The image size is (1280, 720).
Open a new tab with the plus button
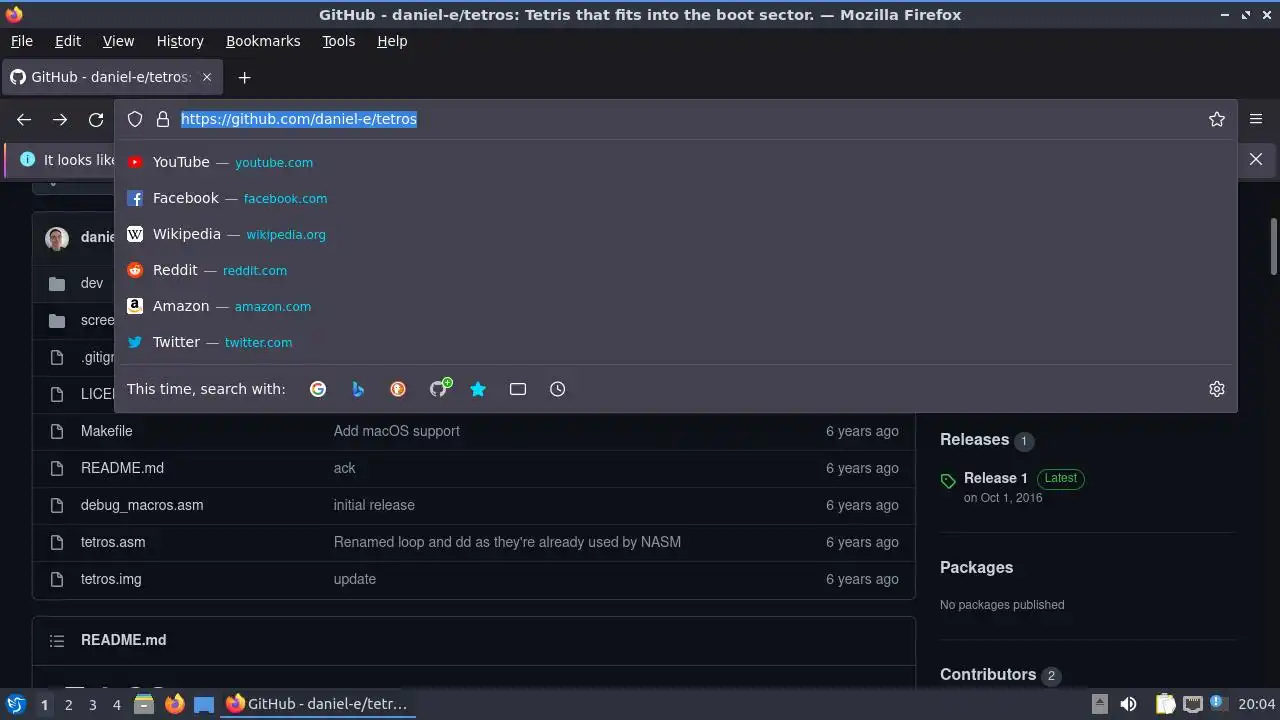point(244,77)
